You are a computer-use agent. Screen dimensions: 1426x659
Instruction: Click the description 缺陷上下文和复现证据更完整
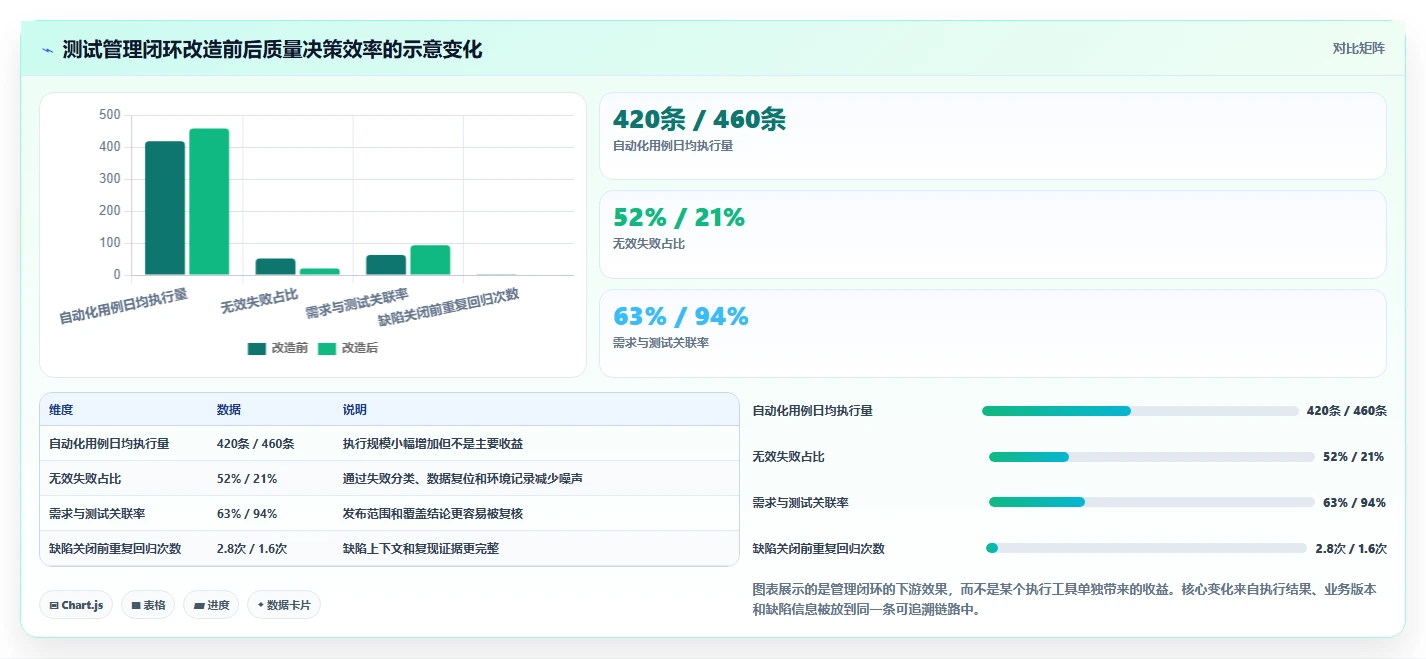point(421,549)
